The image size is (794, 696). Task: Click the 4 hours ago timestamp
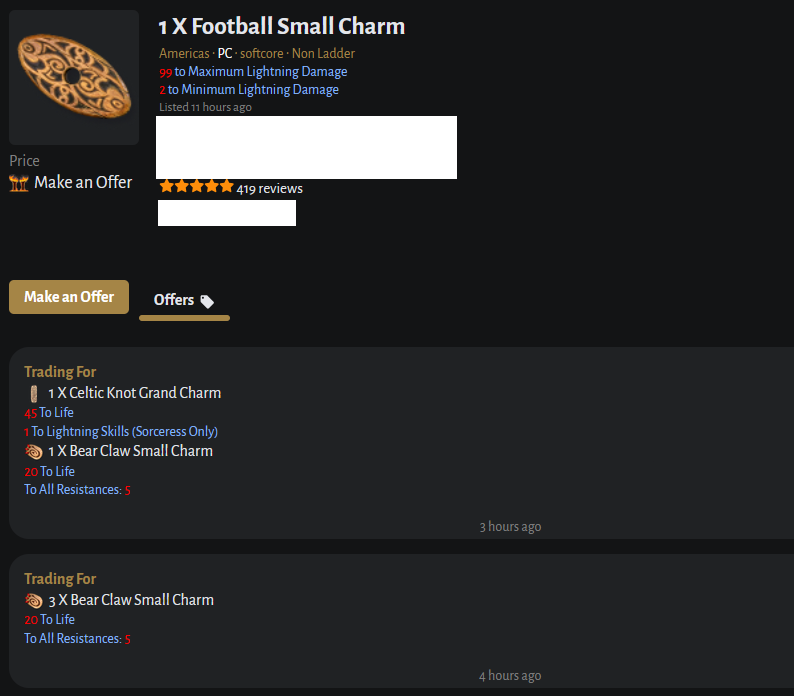point(510,676)
